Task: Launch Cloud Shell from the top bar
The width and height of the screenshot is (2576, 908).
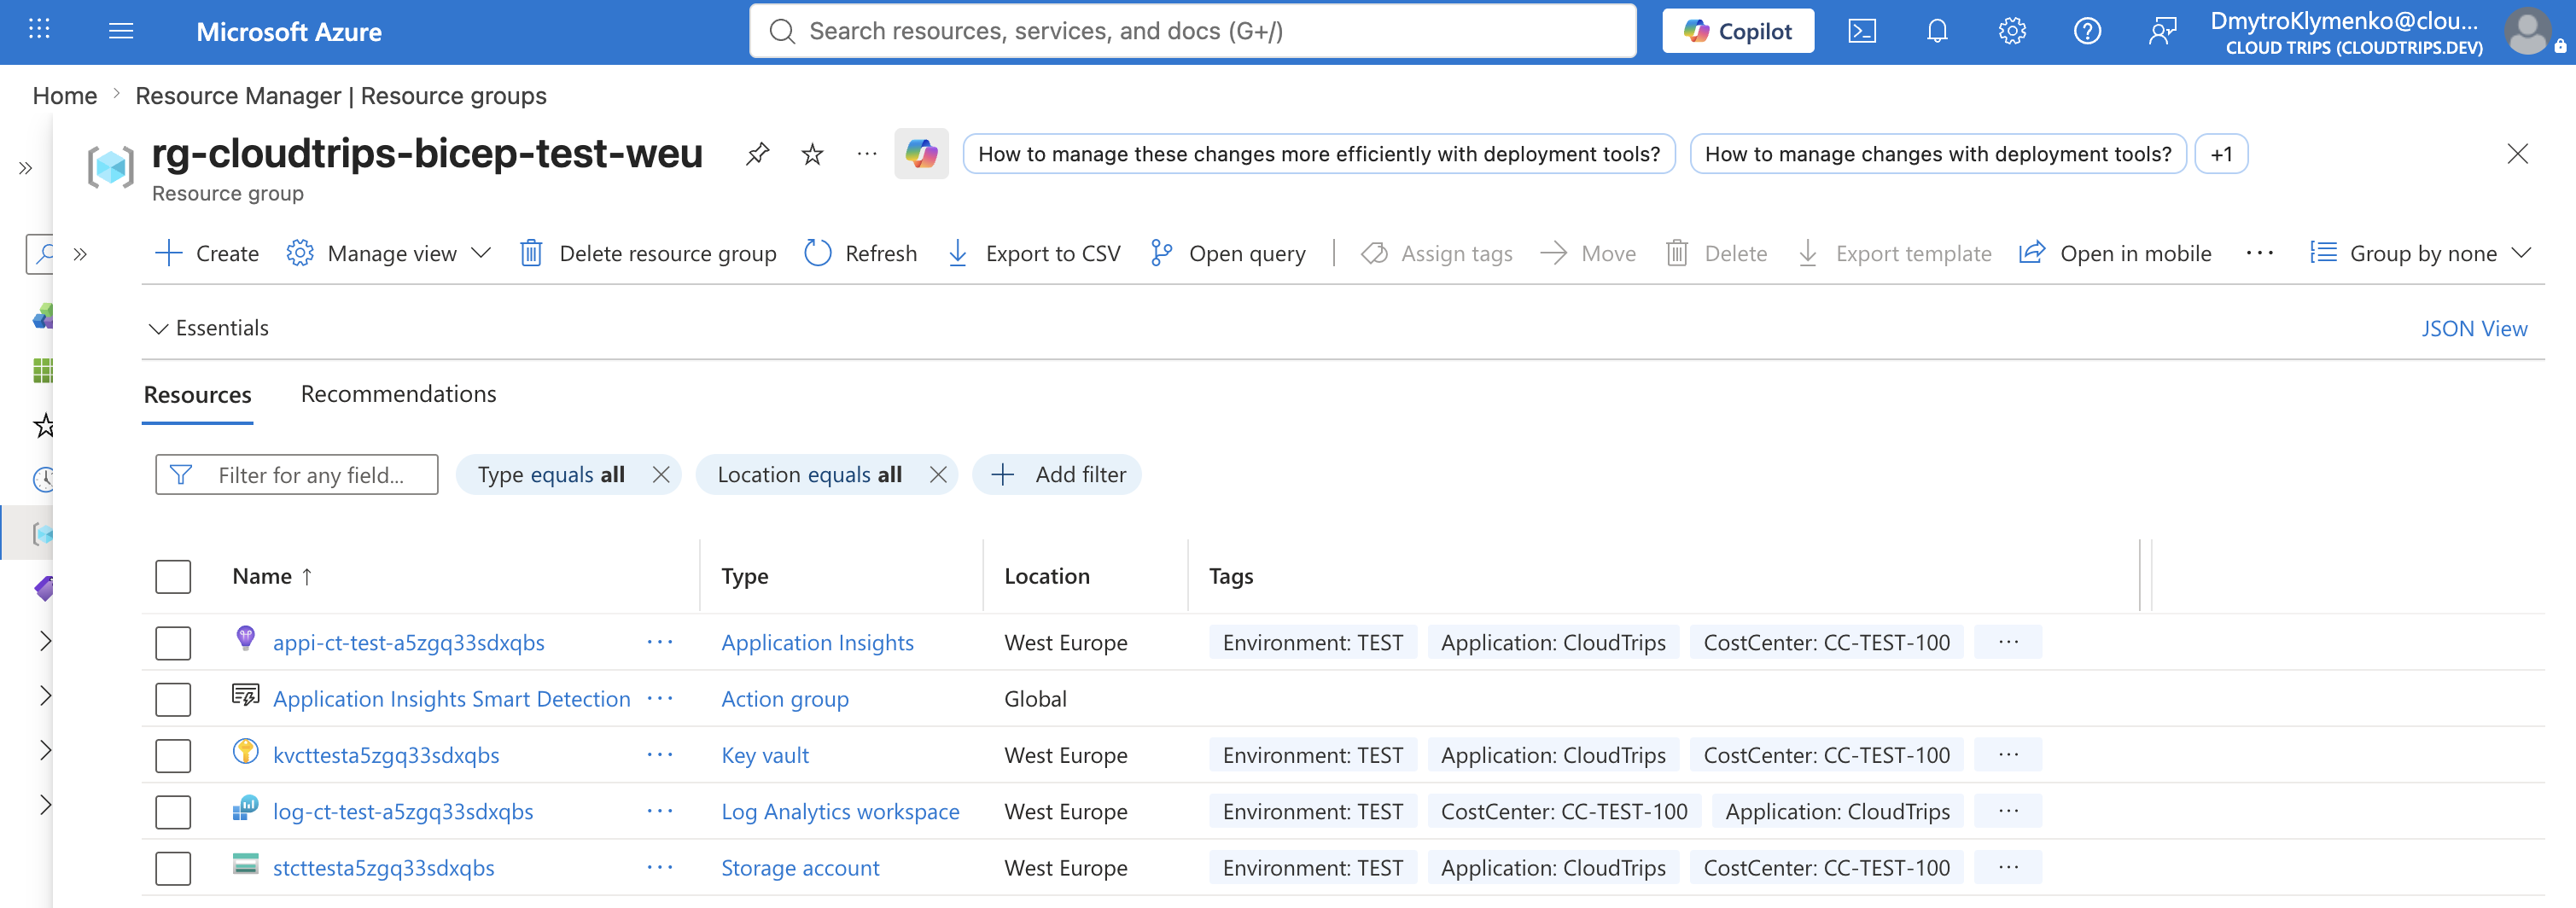Action: tap(1862, 31)
